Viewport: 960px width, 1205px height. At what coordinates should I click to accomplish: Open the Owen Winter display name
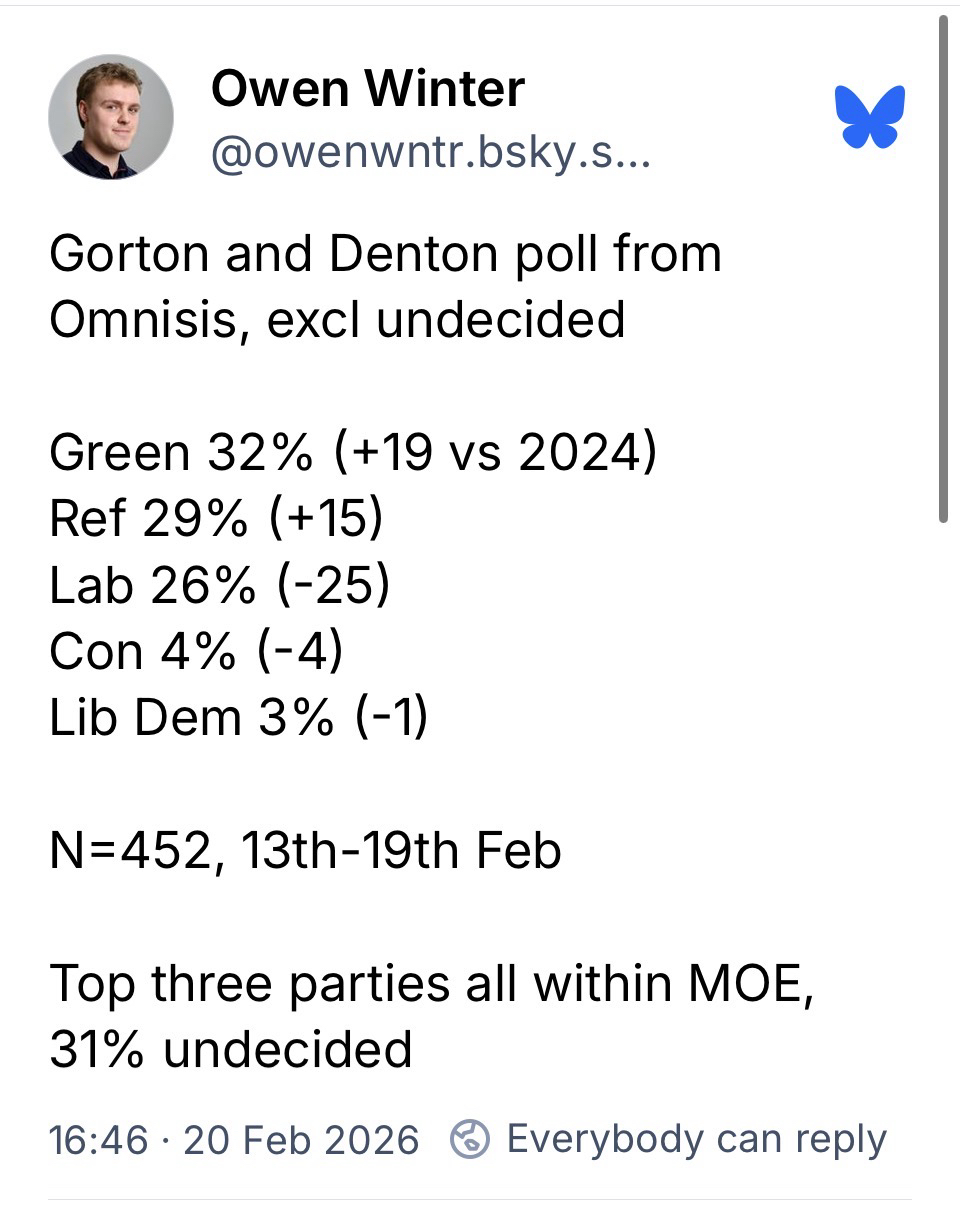pyautogui.click(x=367, y=89)
